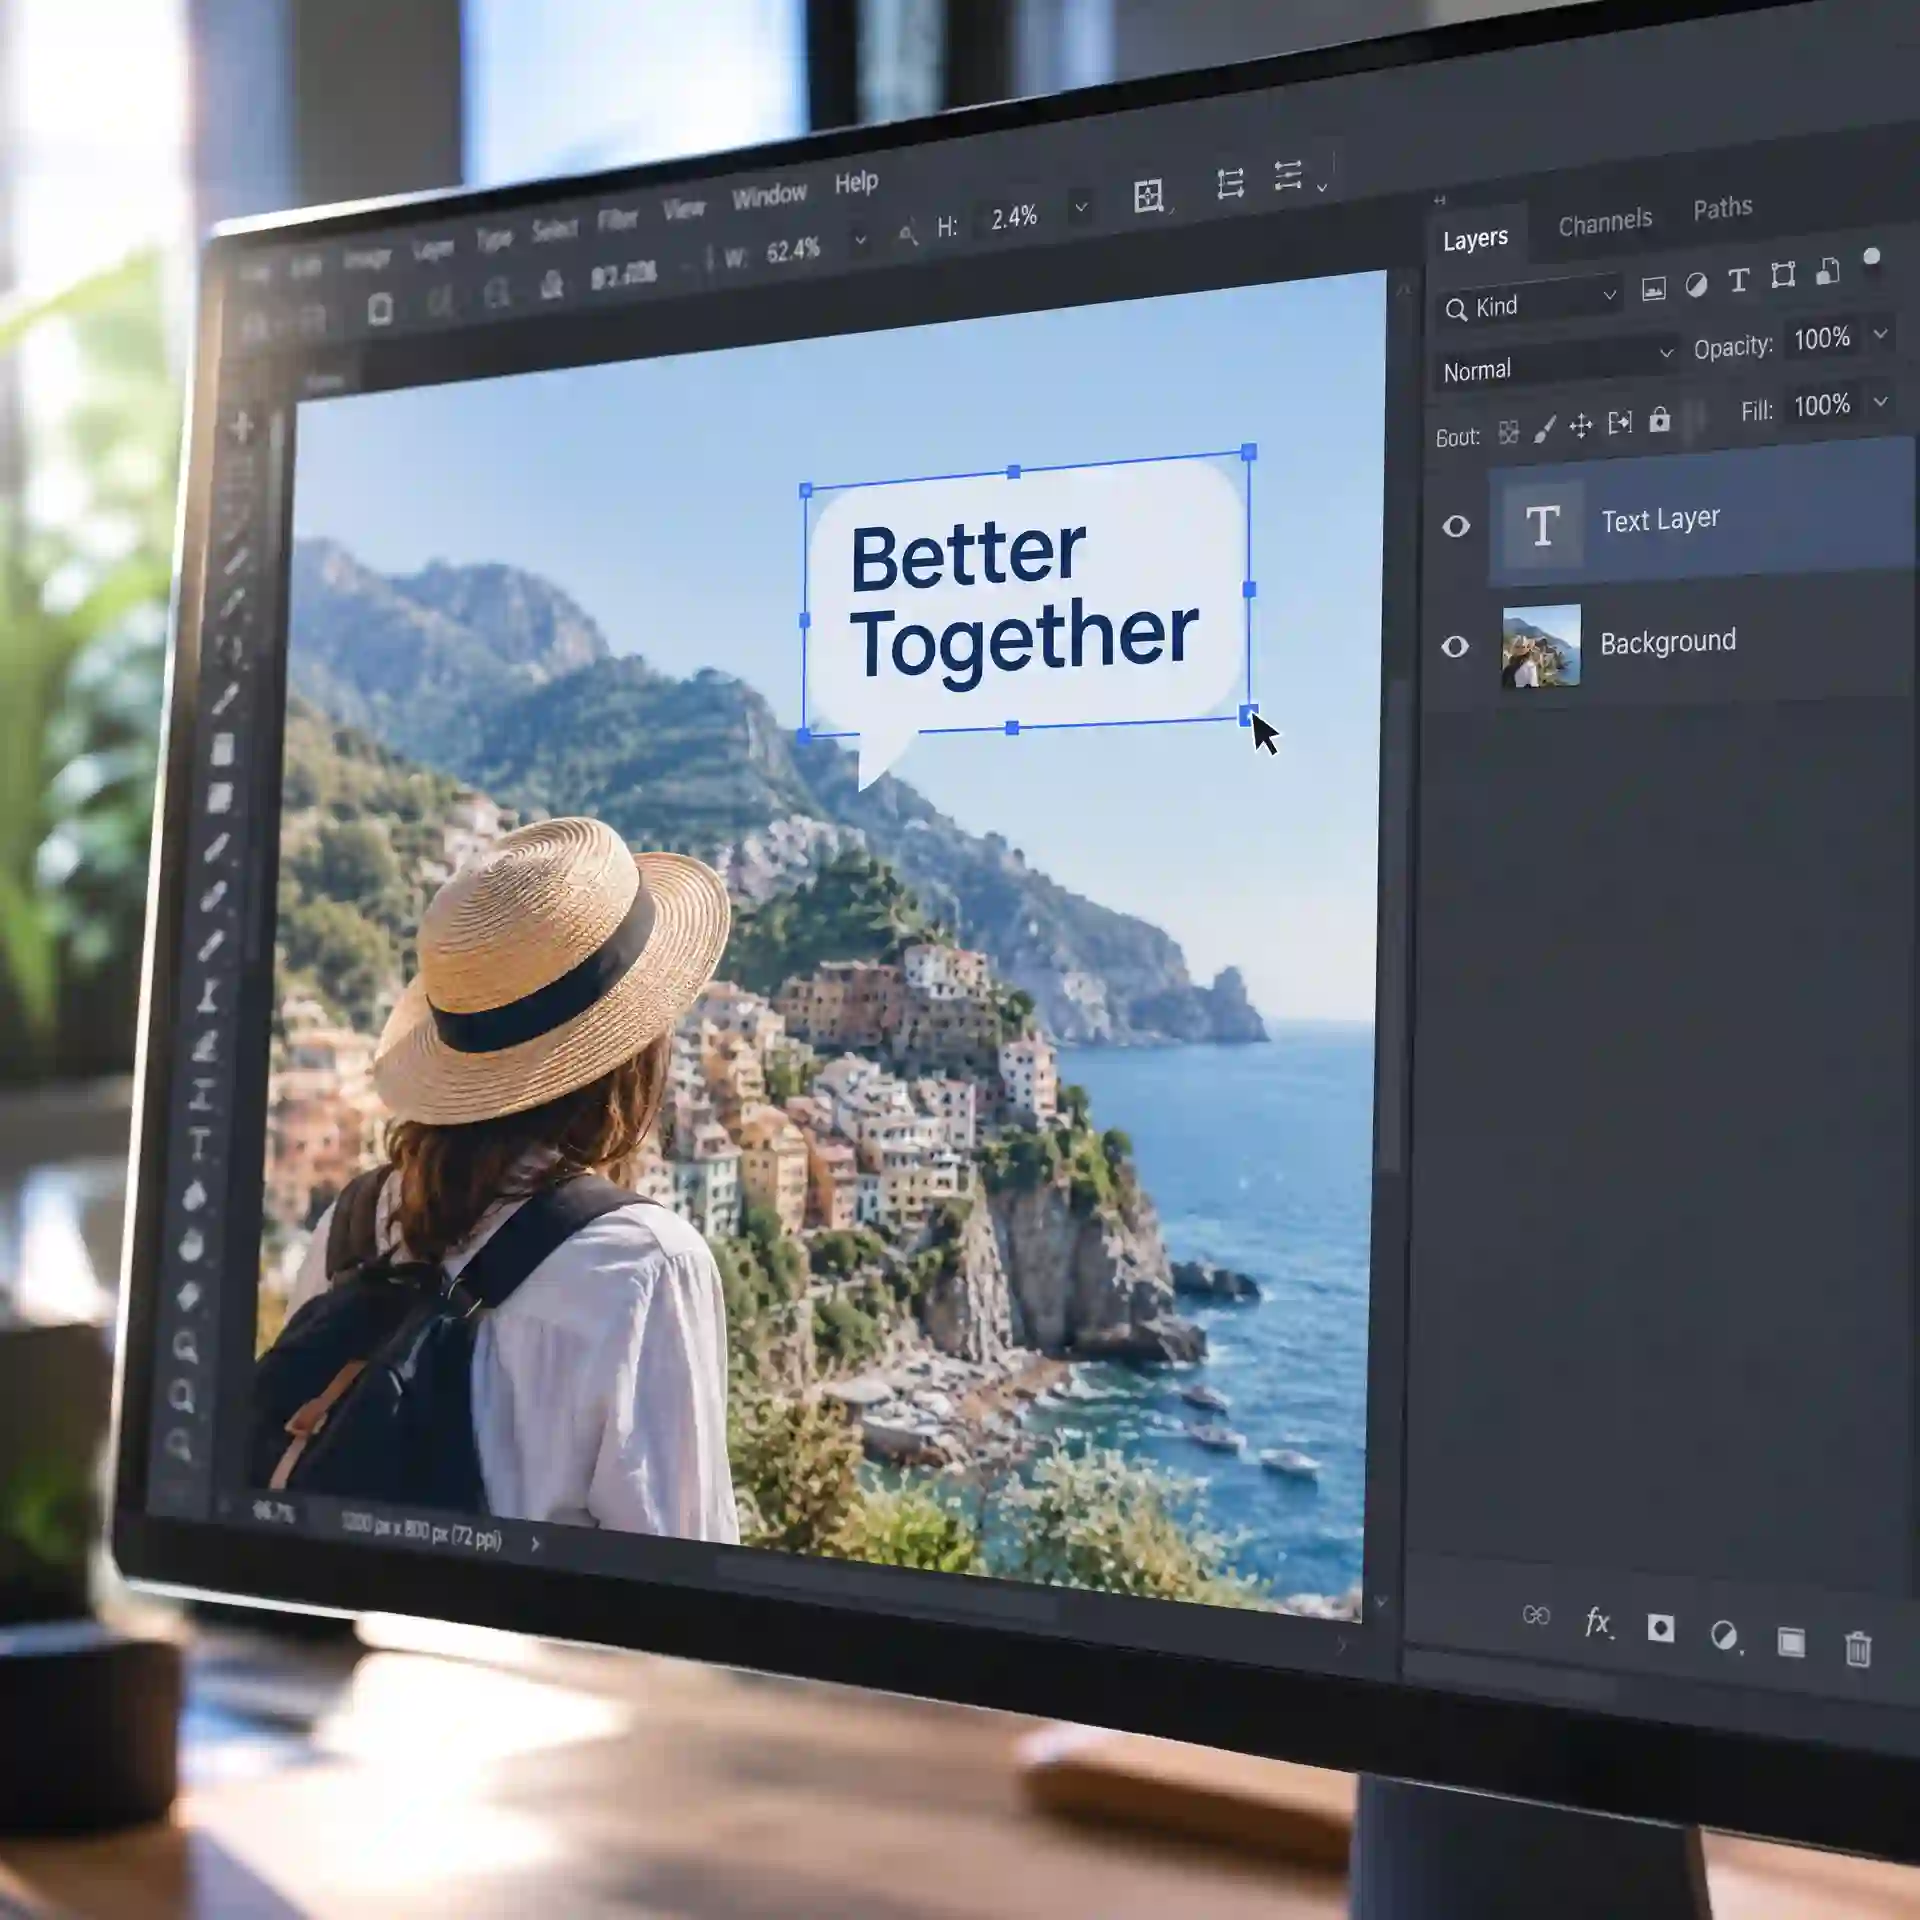Click the Opacity 100% value field
The height and width of the screenshot is (1920, 1920).
(1822, 339)
